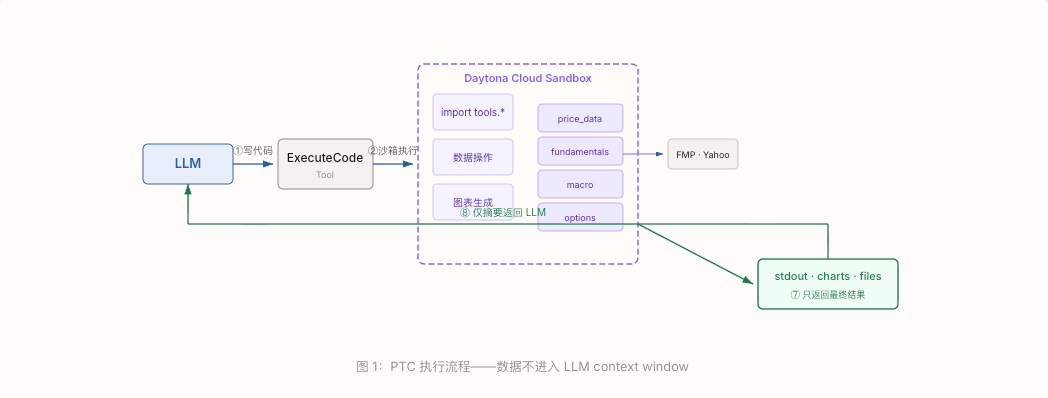Select the ExecuteCode Tool node
The height and width of the screenshot is (398, 1048).
click(325, 164)
